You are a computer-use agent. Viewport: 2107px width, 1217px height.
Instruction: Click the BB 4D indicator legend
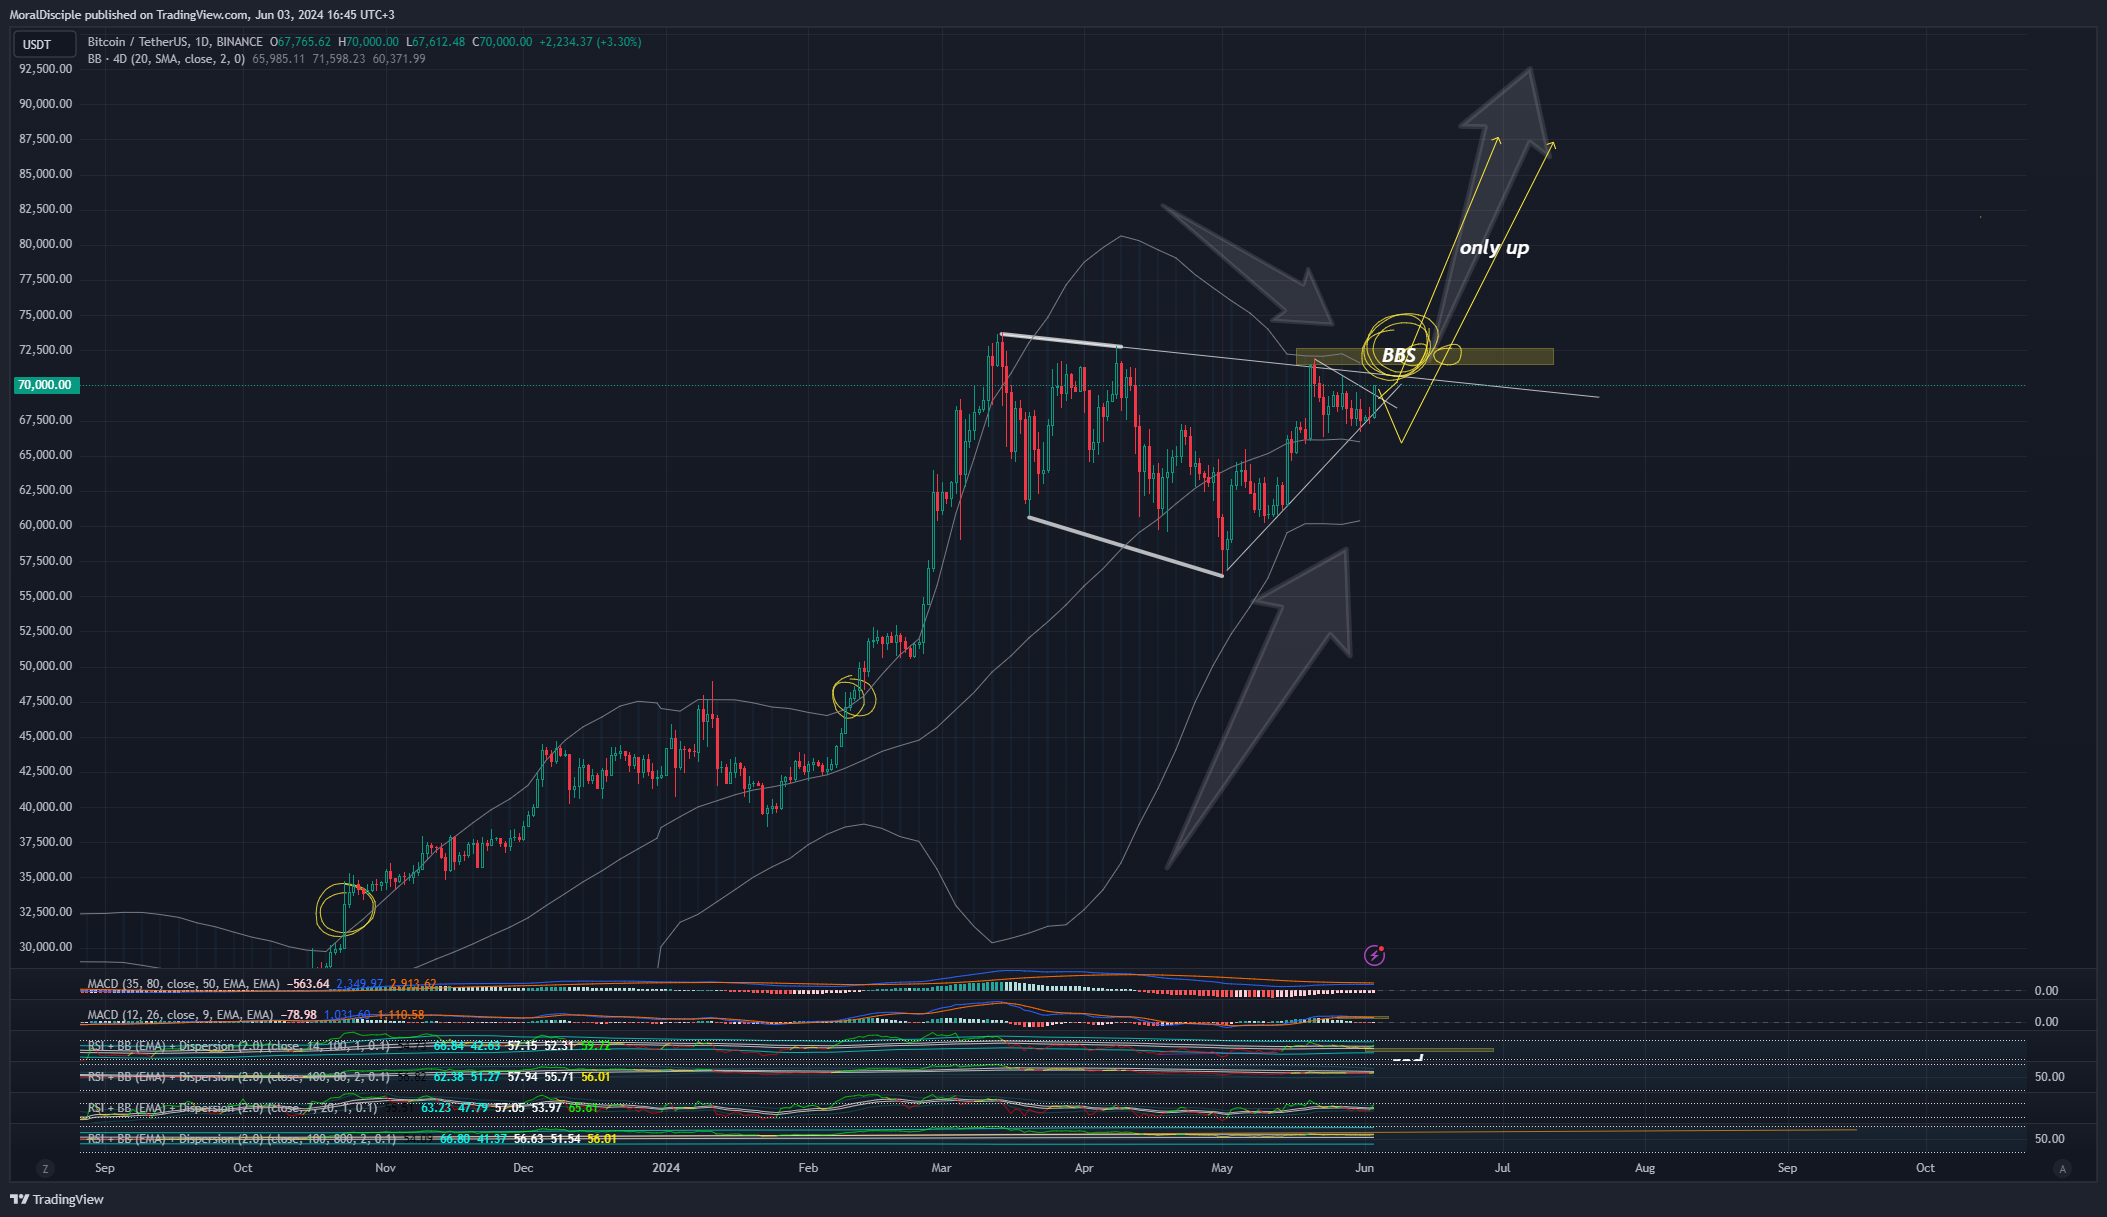click(x=166, y=59)
